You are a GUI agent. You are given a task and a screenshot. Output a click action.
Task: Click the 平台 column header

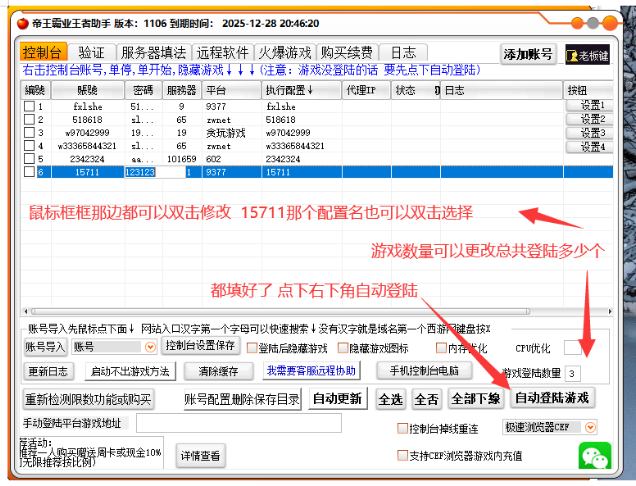[232, 90]
